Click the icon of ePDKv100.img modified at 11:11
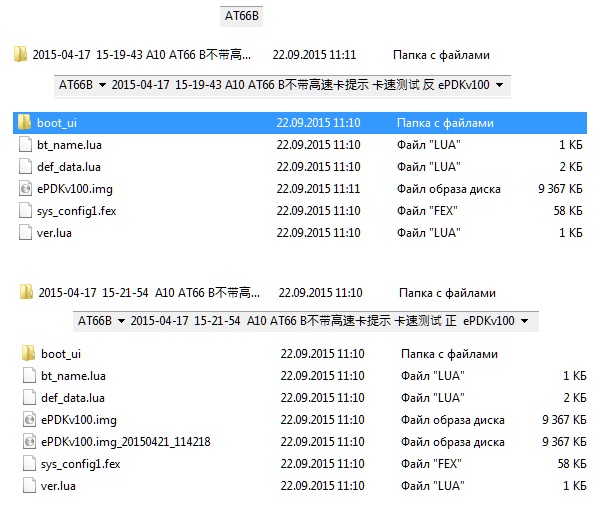Screen dimensions: 616x515 tap(25, 189)
